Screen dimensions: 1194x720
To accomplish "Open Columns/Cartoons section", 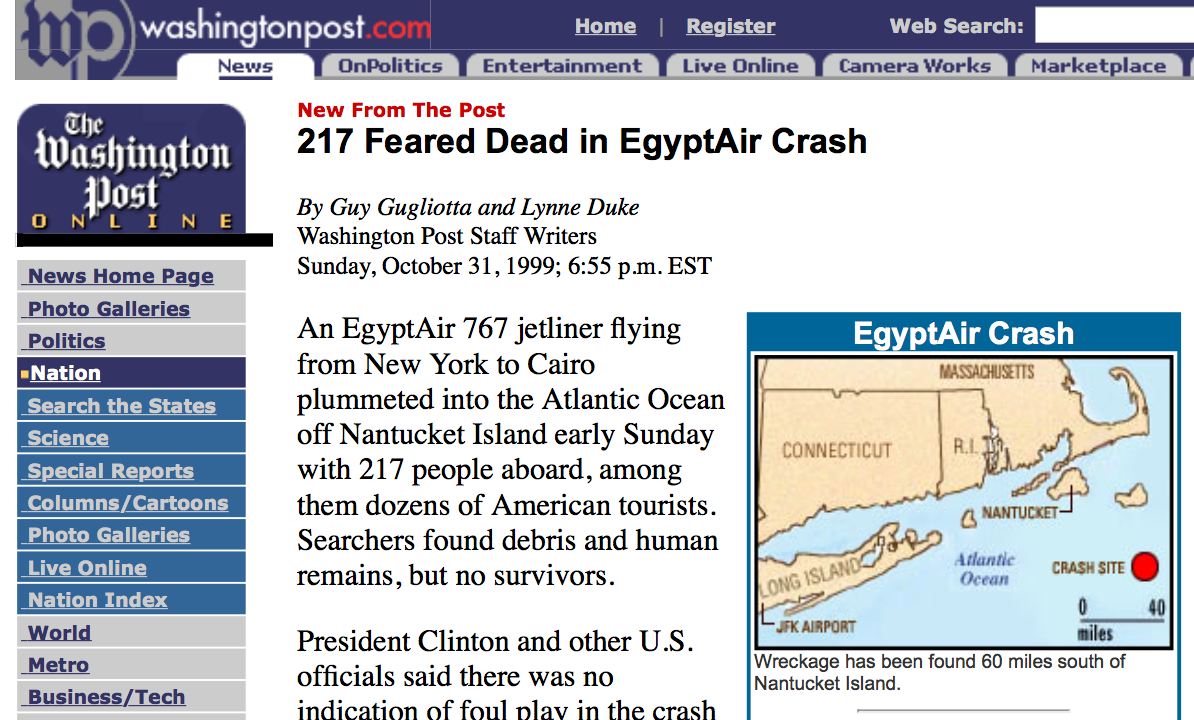I will [128, 502].
